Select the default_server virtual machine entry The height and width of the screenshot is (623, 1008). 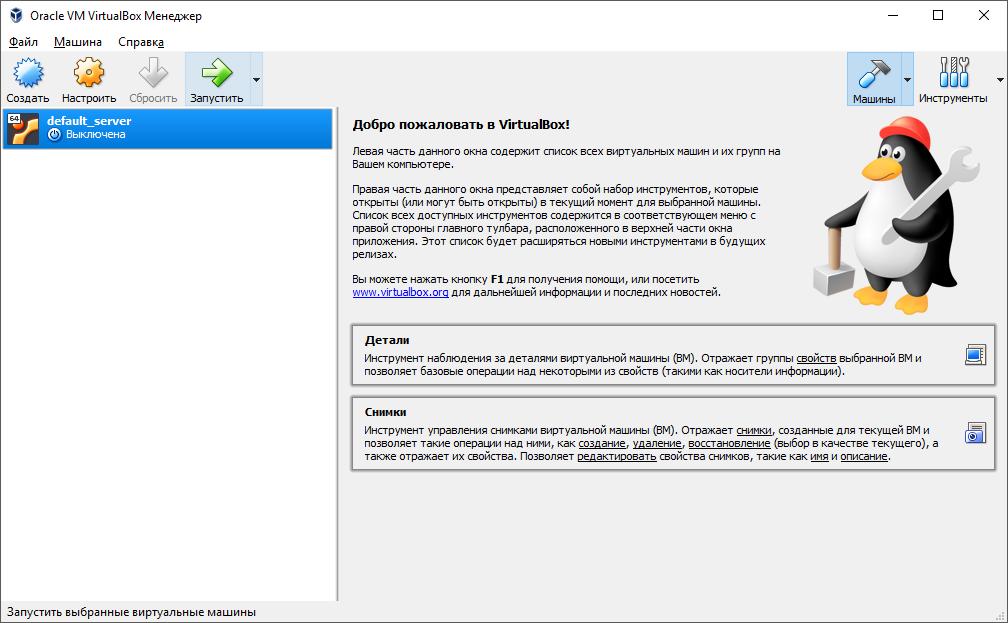pyautogui.click(x=168, y=129)
